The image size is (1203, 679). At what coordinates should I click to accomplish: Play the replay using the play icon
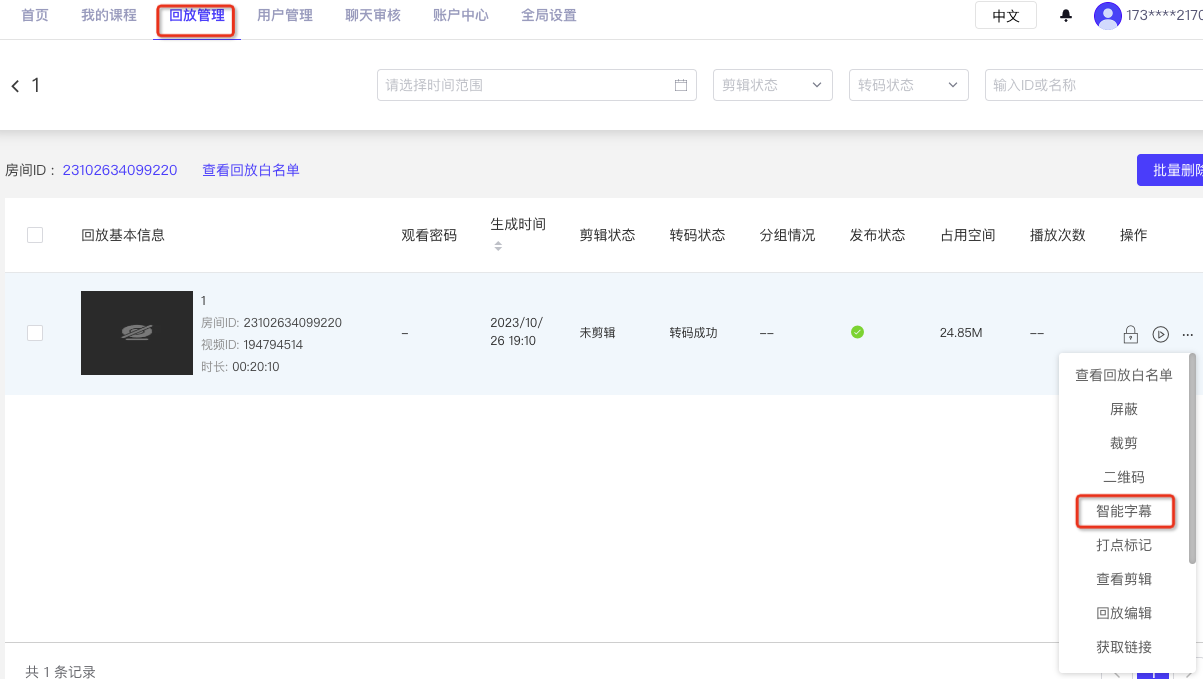click(1160, 334)
